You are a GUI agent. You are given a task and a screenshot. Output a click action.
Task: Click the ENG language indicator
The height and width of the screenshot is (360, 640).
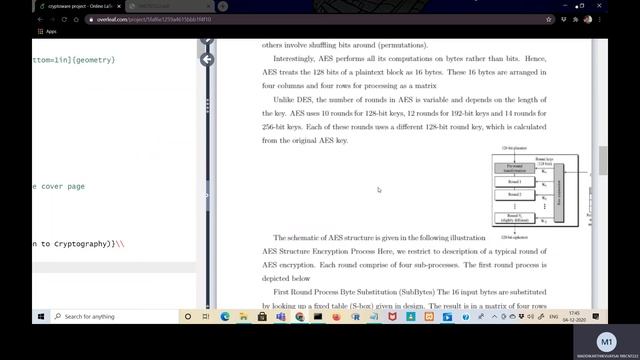554,317
